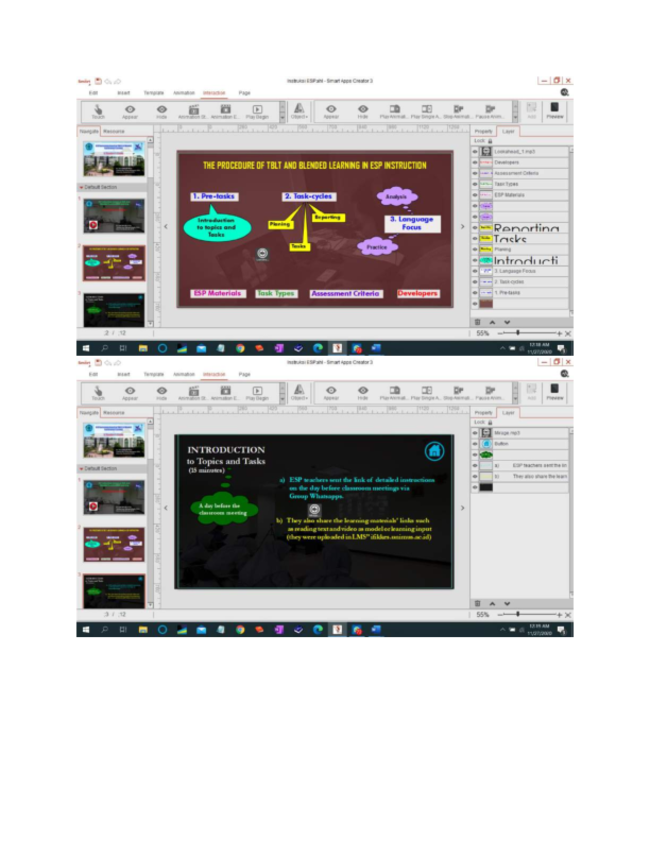Pick the Animation Start trigger in lower window

(x=193, y=393)
